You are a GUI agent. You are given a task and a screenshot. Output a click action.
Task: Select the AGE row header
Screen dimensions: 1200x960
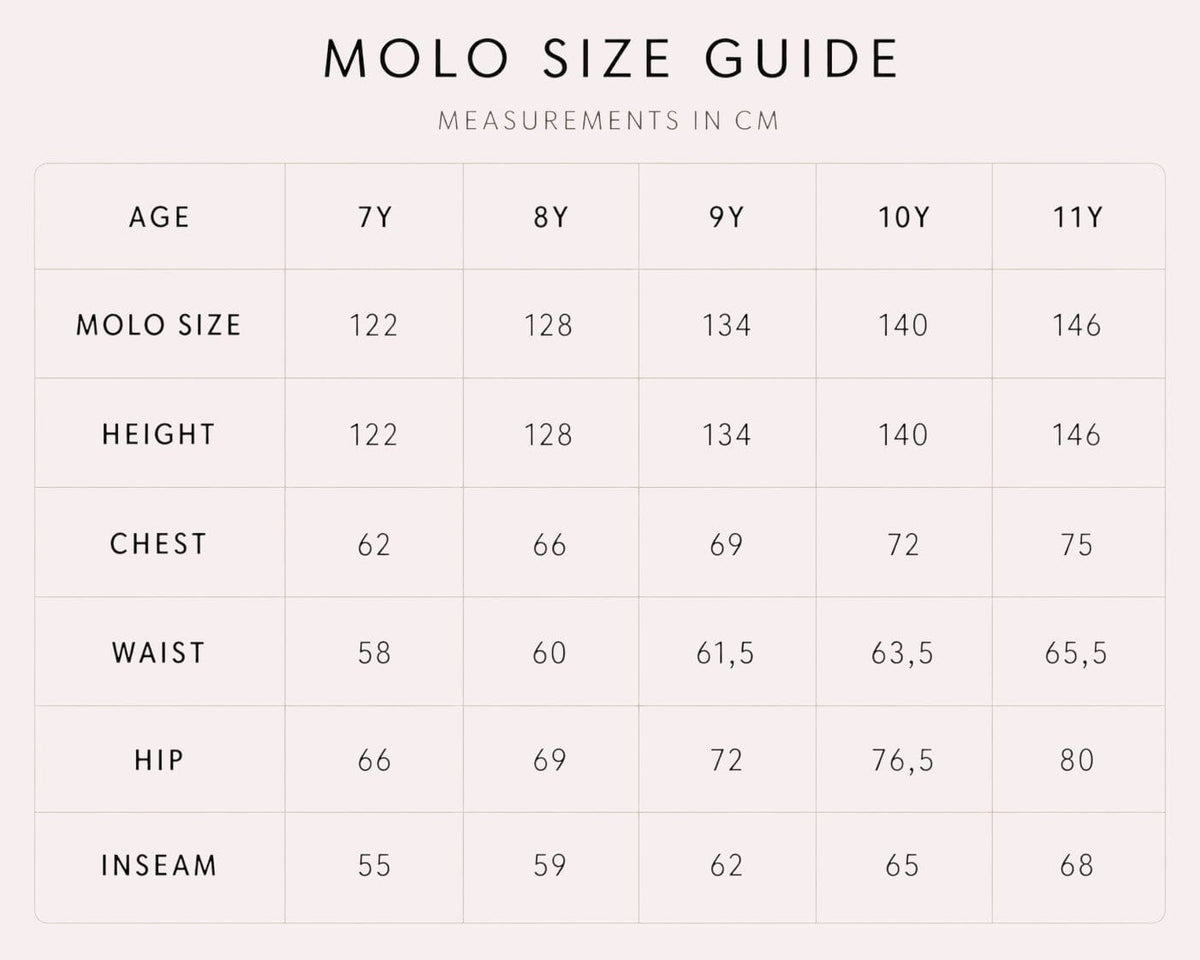click(x=159, y=216)
